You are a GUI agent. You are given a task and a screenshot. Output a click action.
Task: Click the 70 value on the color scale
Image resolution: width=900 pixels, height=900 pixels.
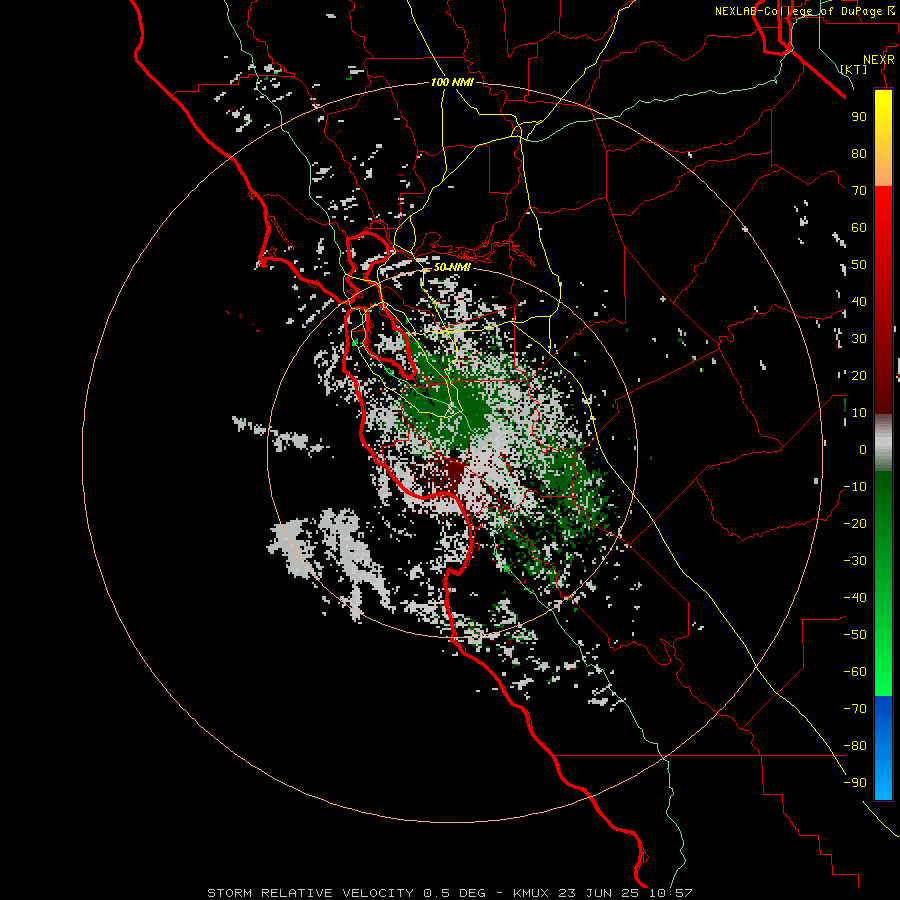[859, 191]
